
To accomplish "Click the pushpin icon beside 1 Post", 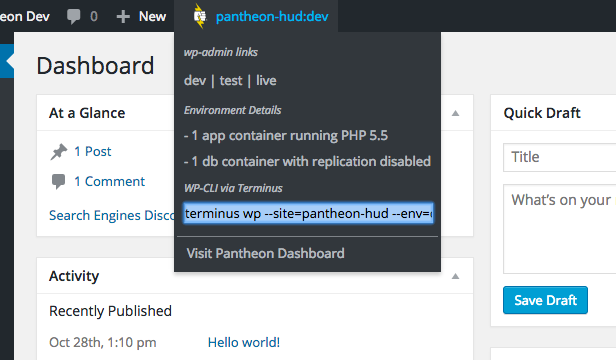I will [x=59, y=152].
